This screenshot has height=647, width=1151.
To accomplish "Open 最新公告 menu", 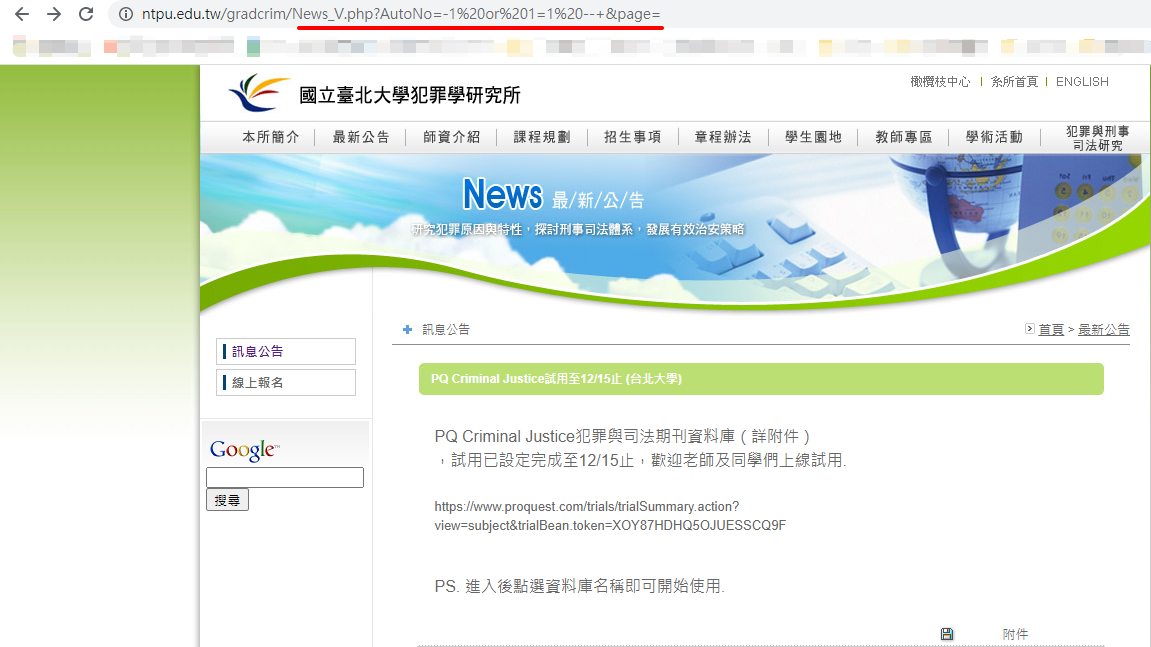I will (x=361, y=137).
